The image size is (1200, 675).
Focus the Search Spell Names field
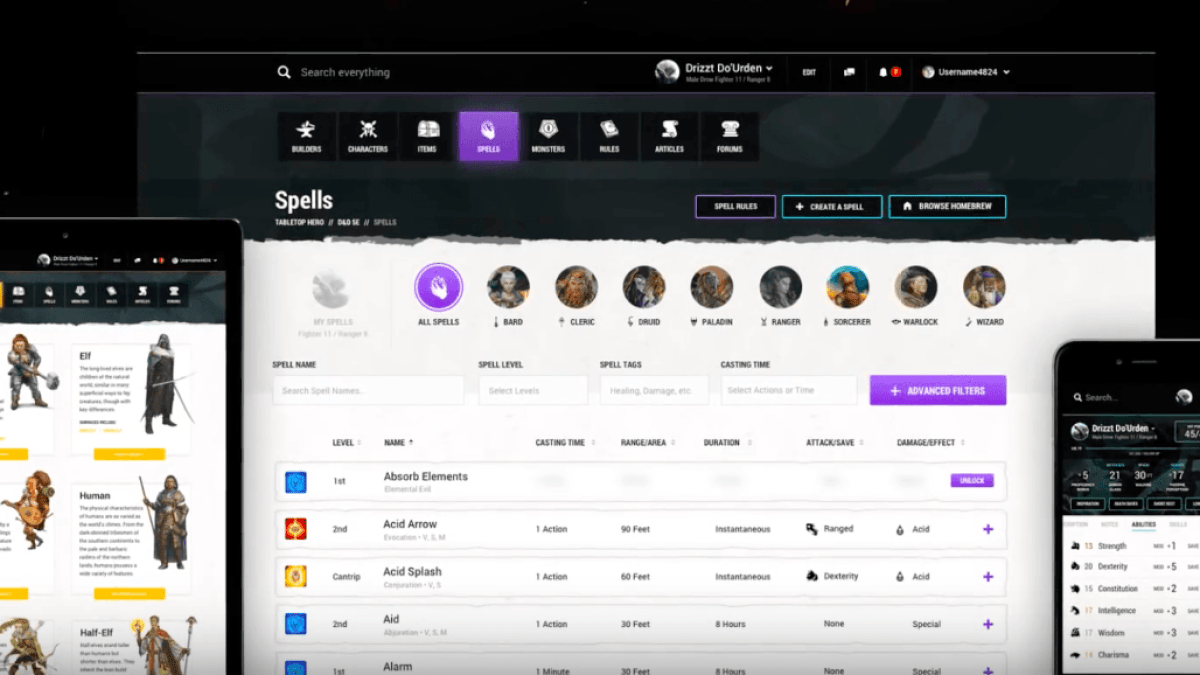(x=368, y=390)
